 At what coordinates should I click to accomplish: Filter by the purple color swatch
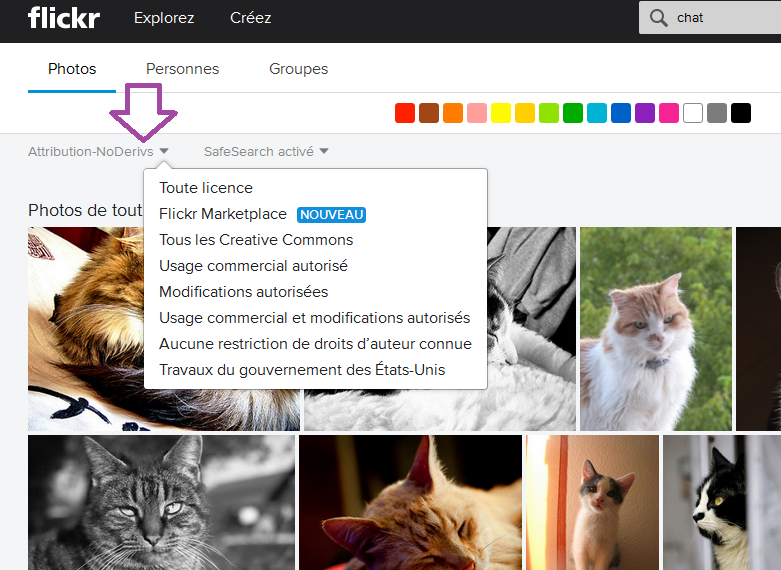point(645,113)
